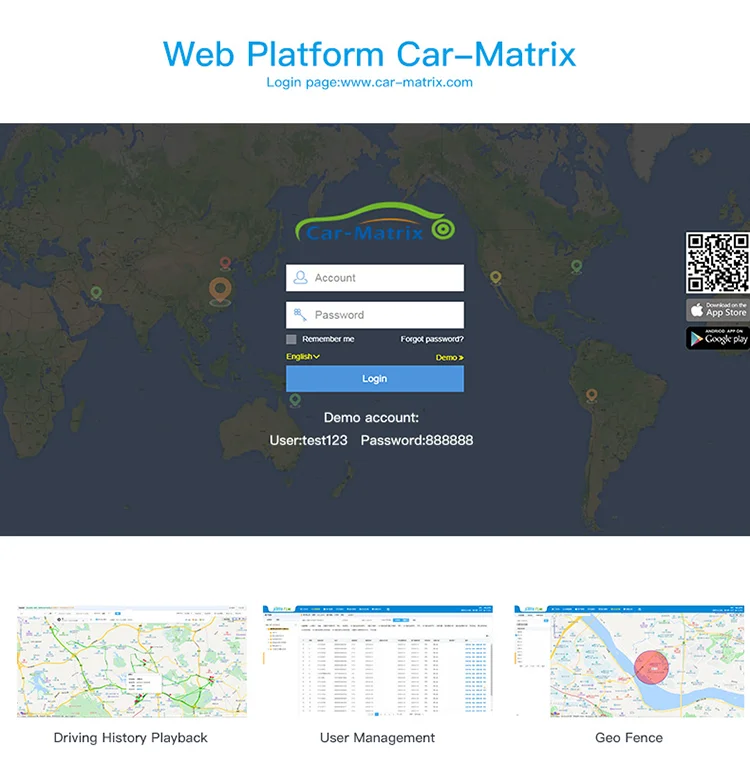
Task: Click the User:test123 demo text
Action: (x=308, y=440)
